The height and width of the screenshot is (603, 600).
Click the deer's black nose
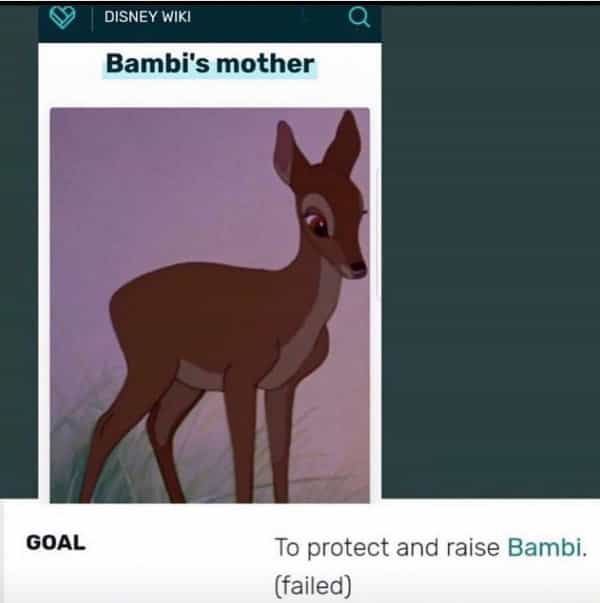358,266
